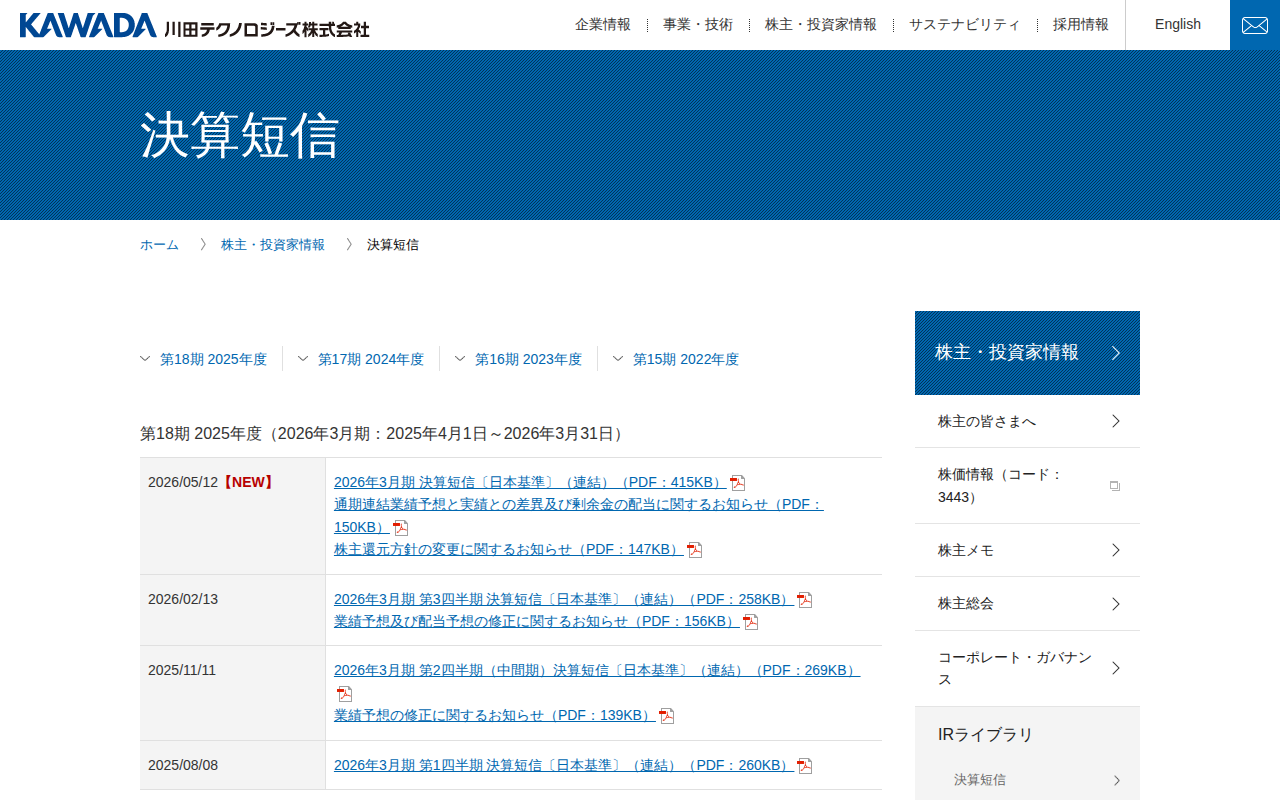Click 株主・投資家情報 sidebar header text
This screenshot has height=800, width=1280.
[1007, 352]
